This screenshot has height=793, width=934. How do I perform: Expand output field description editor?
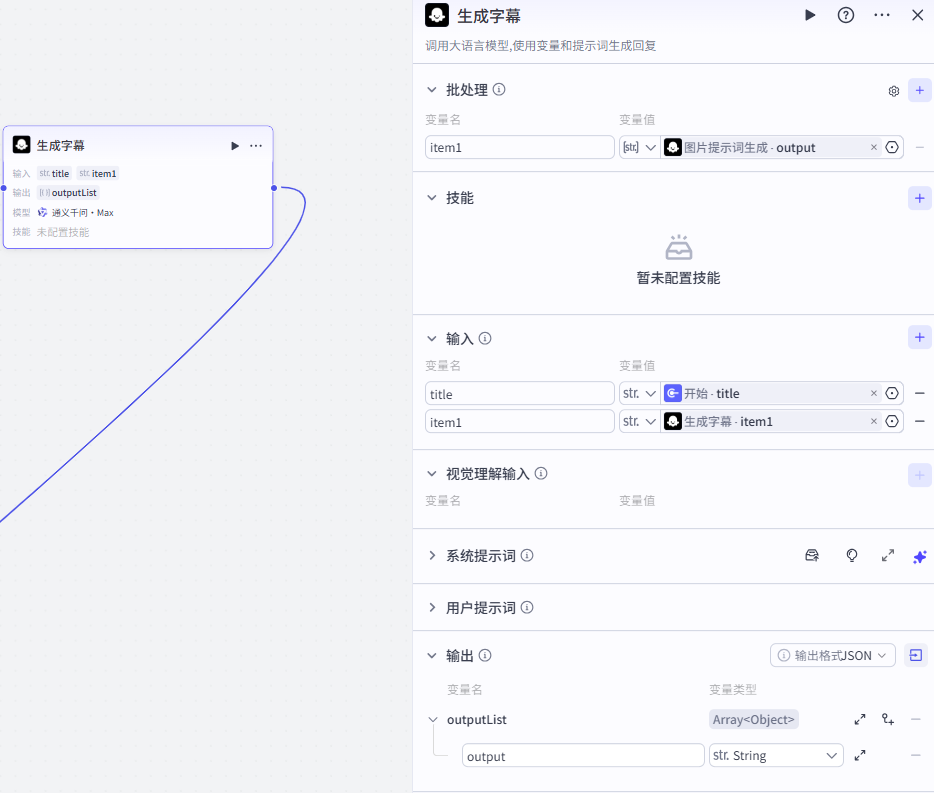pos(860,755)
